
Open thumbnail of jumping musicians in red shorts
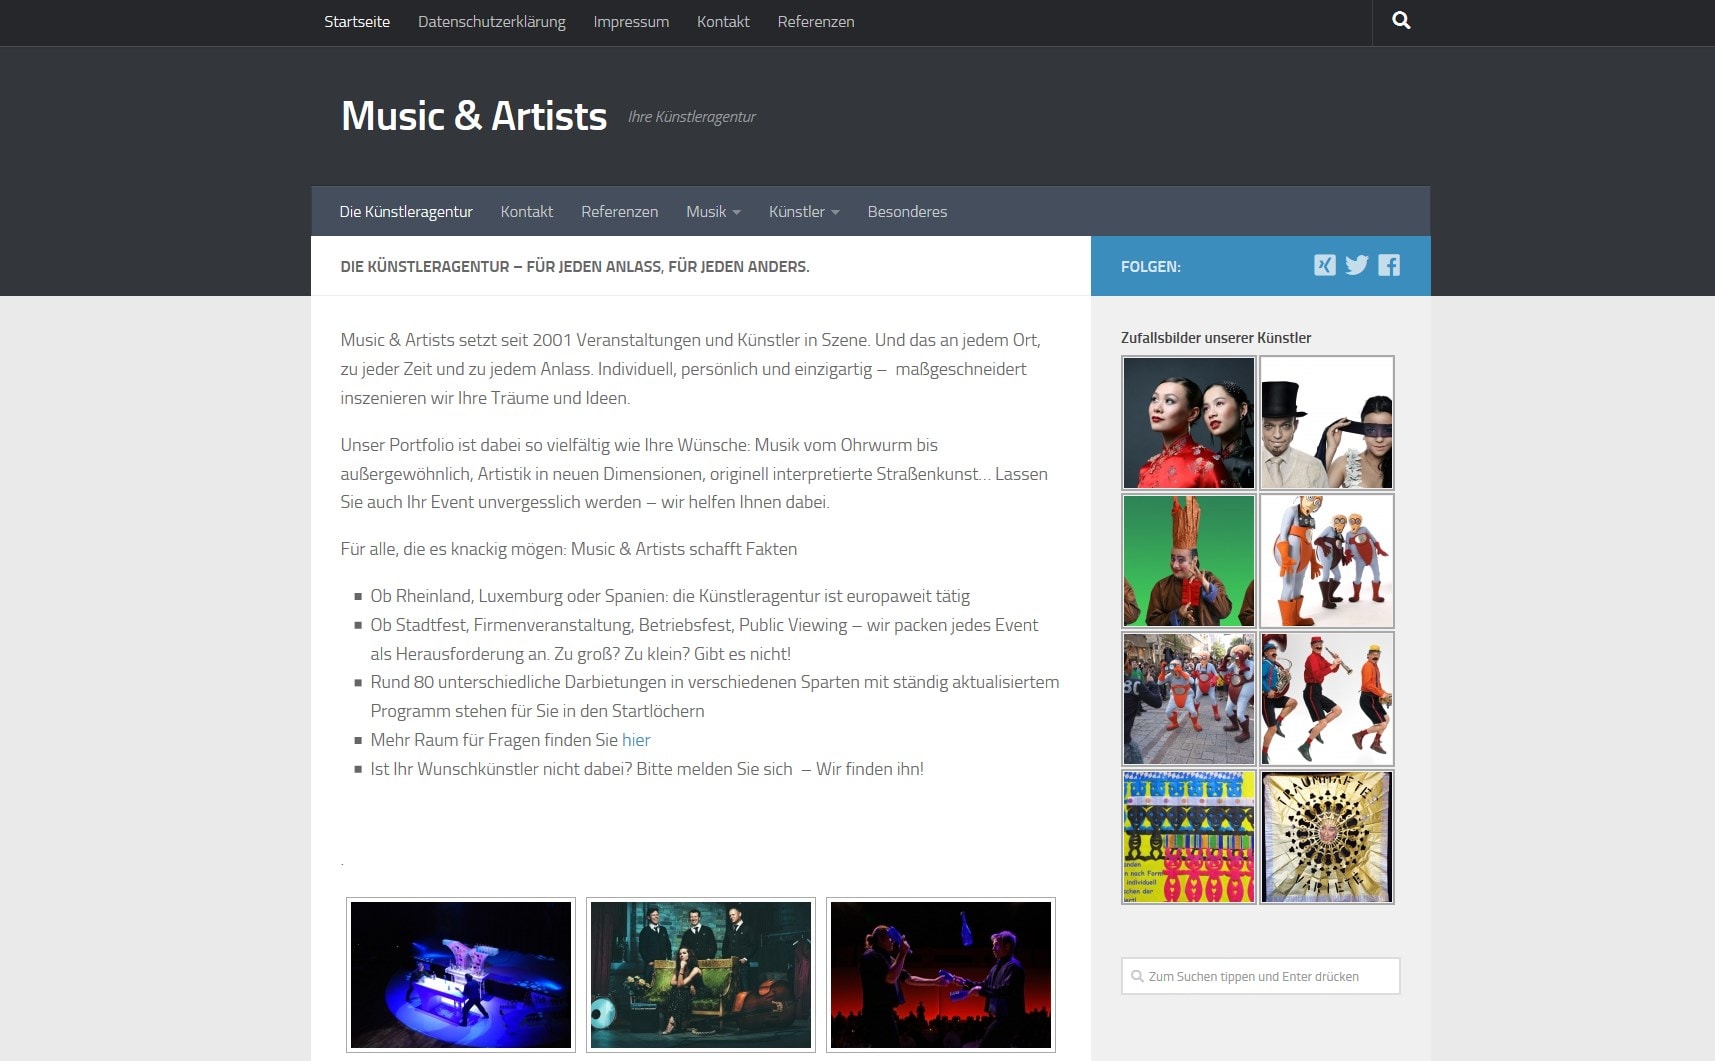[1327, 698]
